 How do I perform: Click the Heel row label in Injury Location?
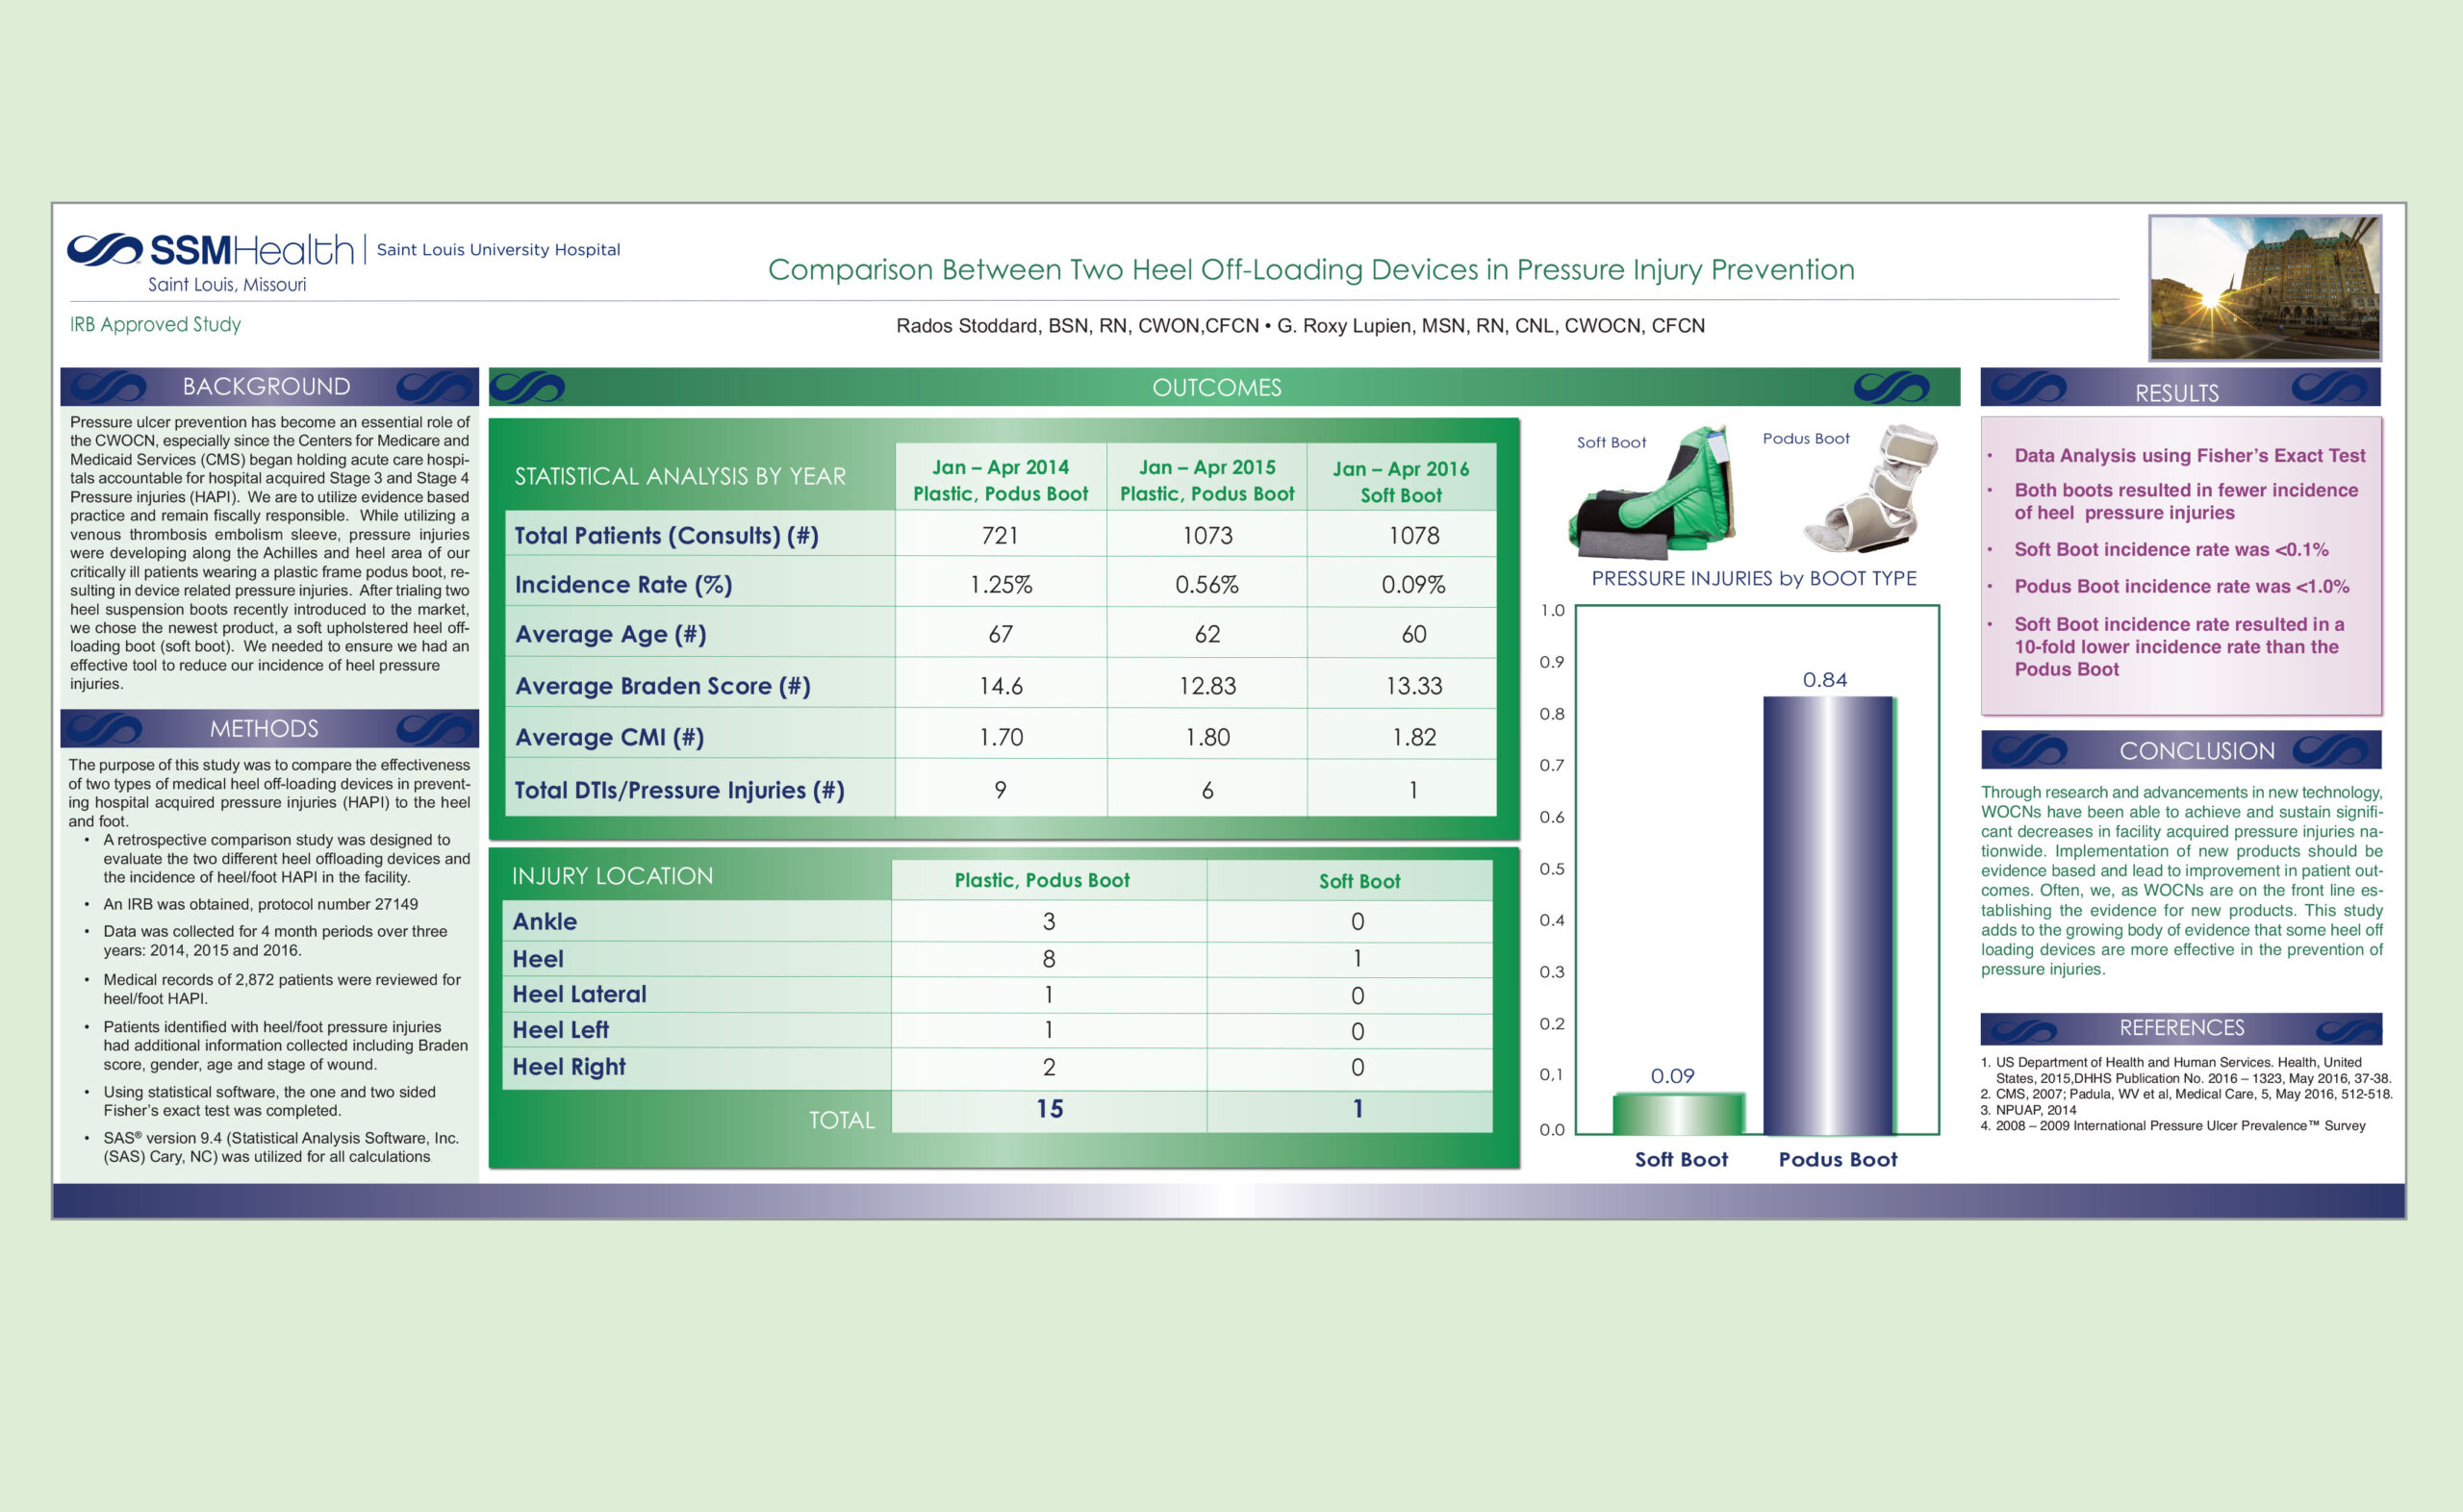[x=538, y=959]
